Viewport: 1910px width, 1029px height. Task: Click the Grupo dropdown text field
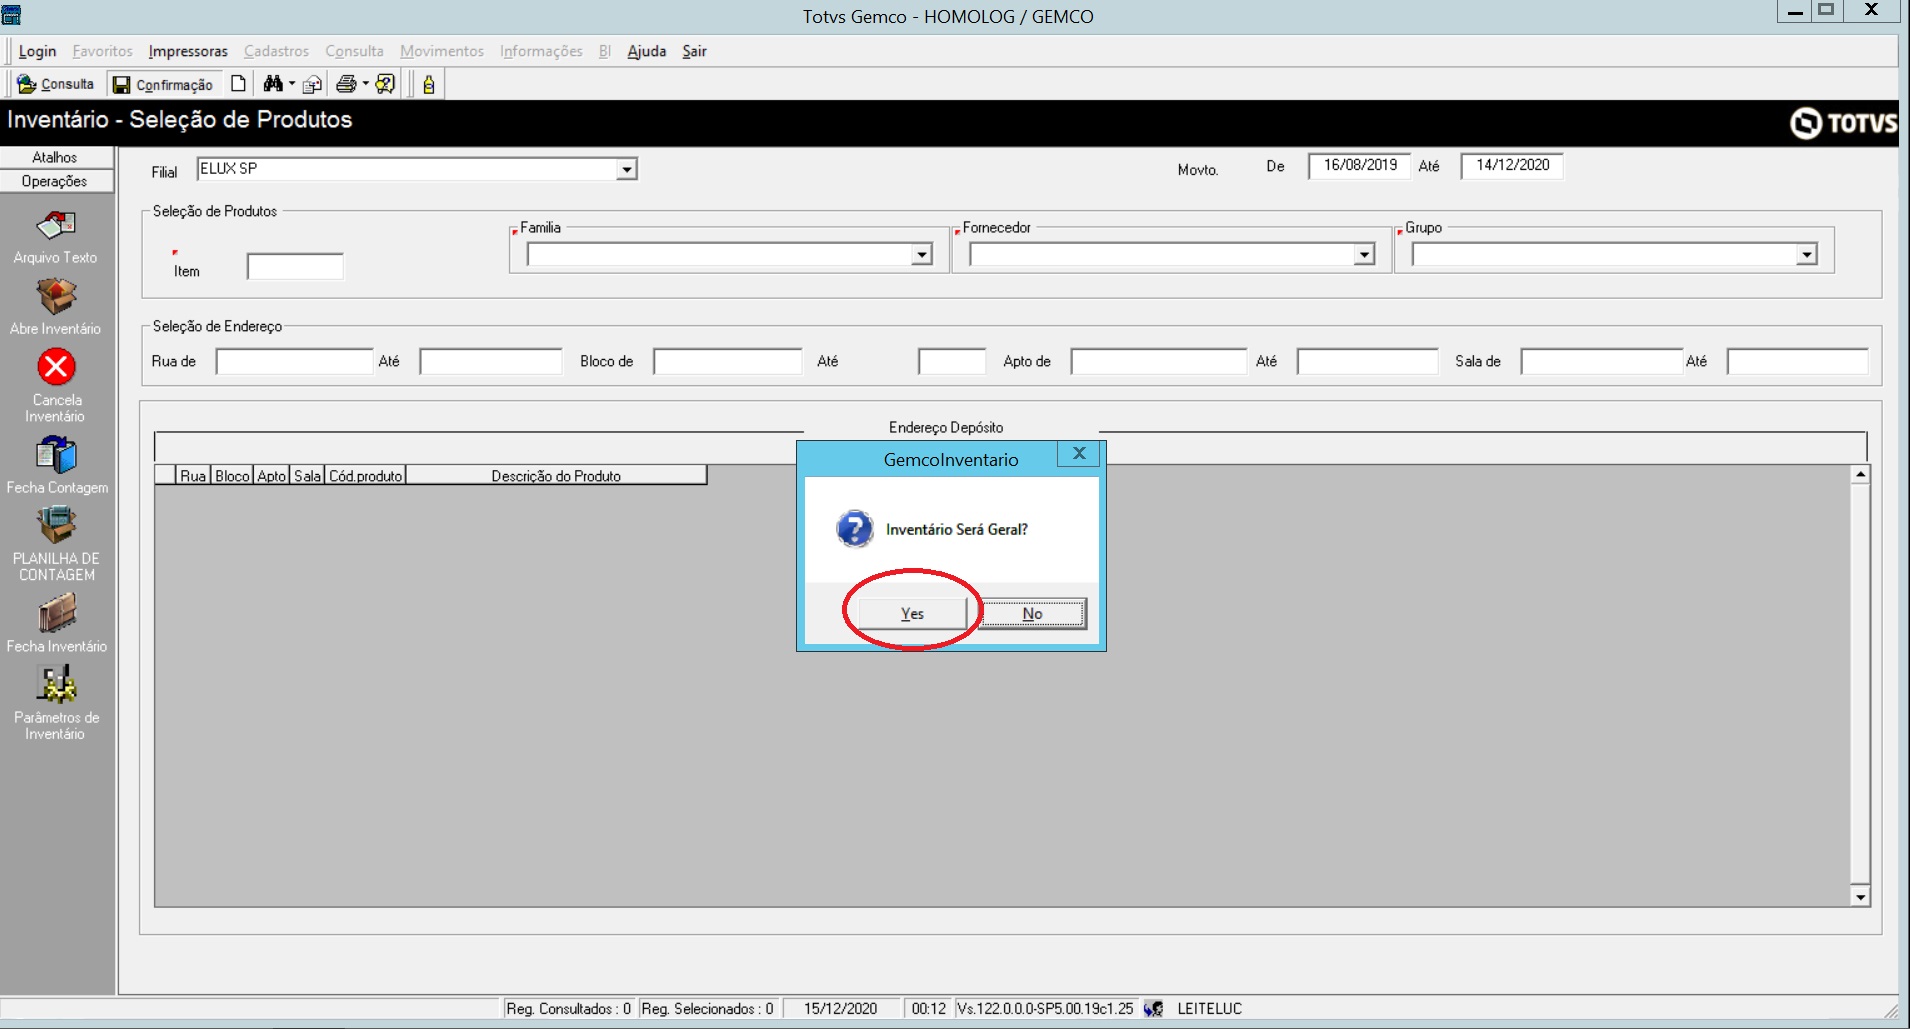pyautogui.click(x=1603, y=255)
